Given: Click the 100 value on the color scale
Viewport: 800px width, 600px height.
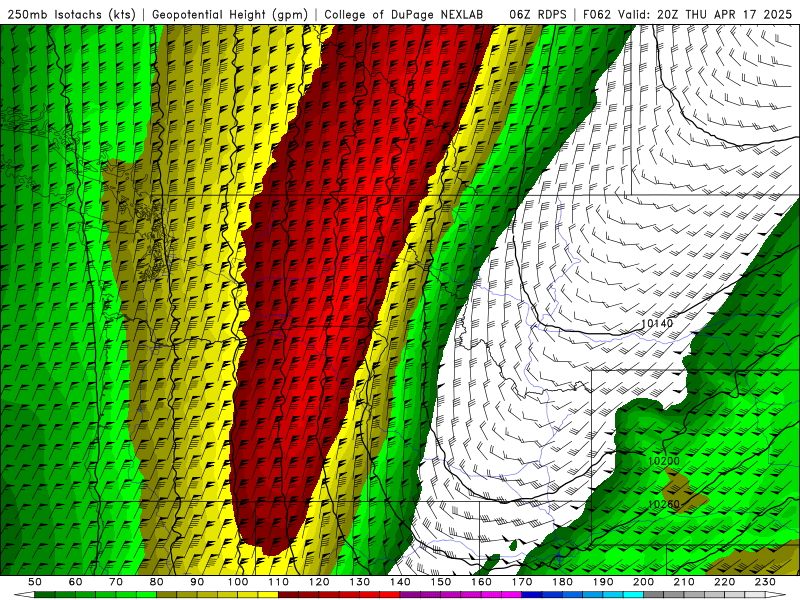Looking at the screenshot, I should [x=238, y=582].
